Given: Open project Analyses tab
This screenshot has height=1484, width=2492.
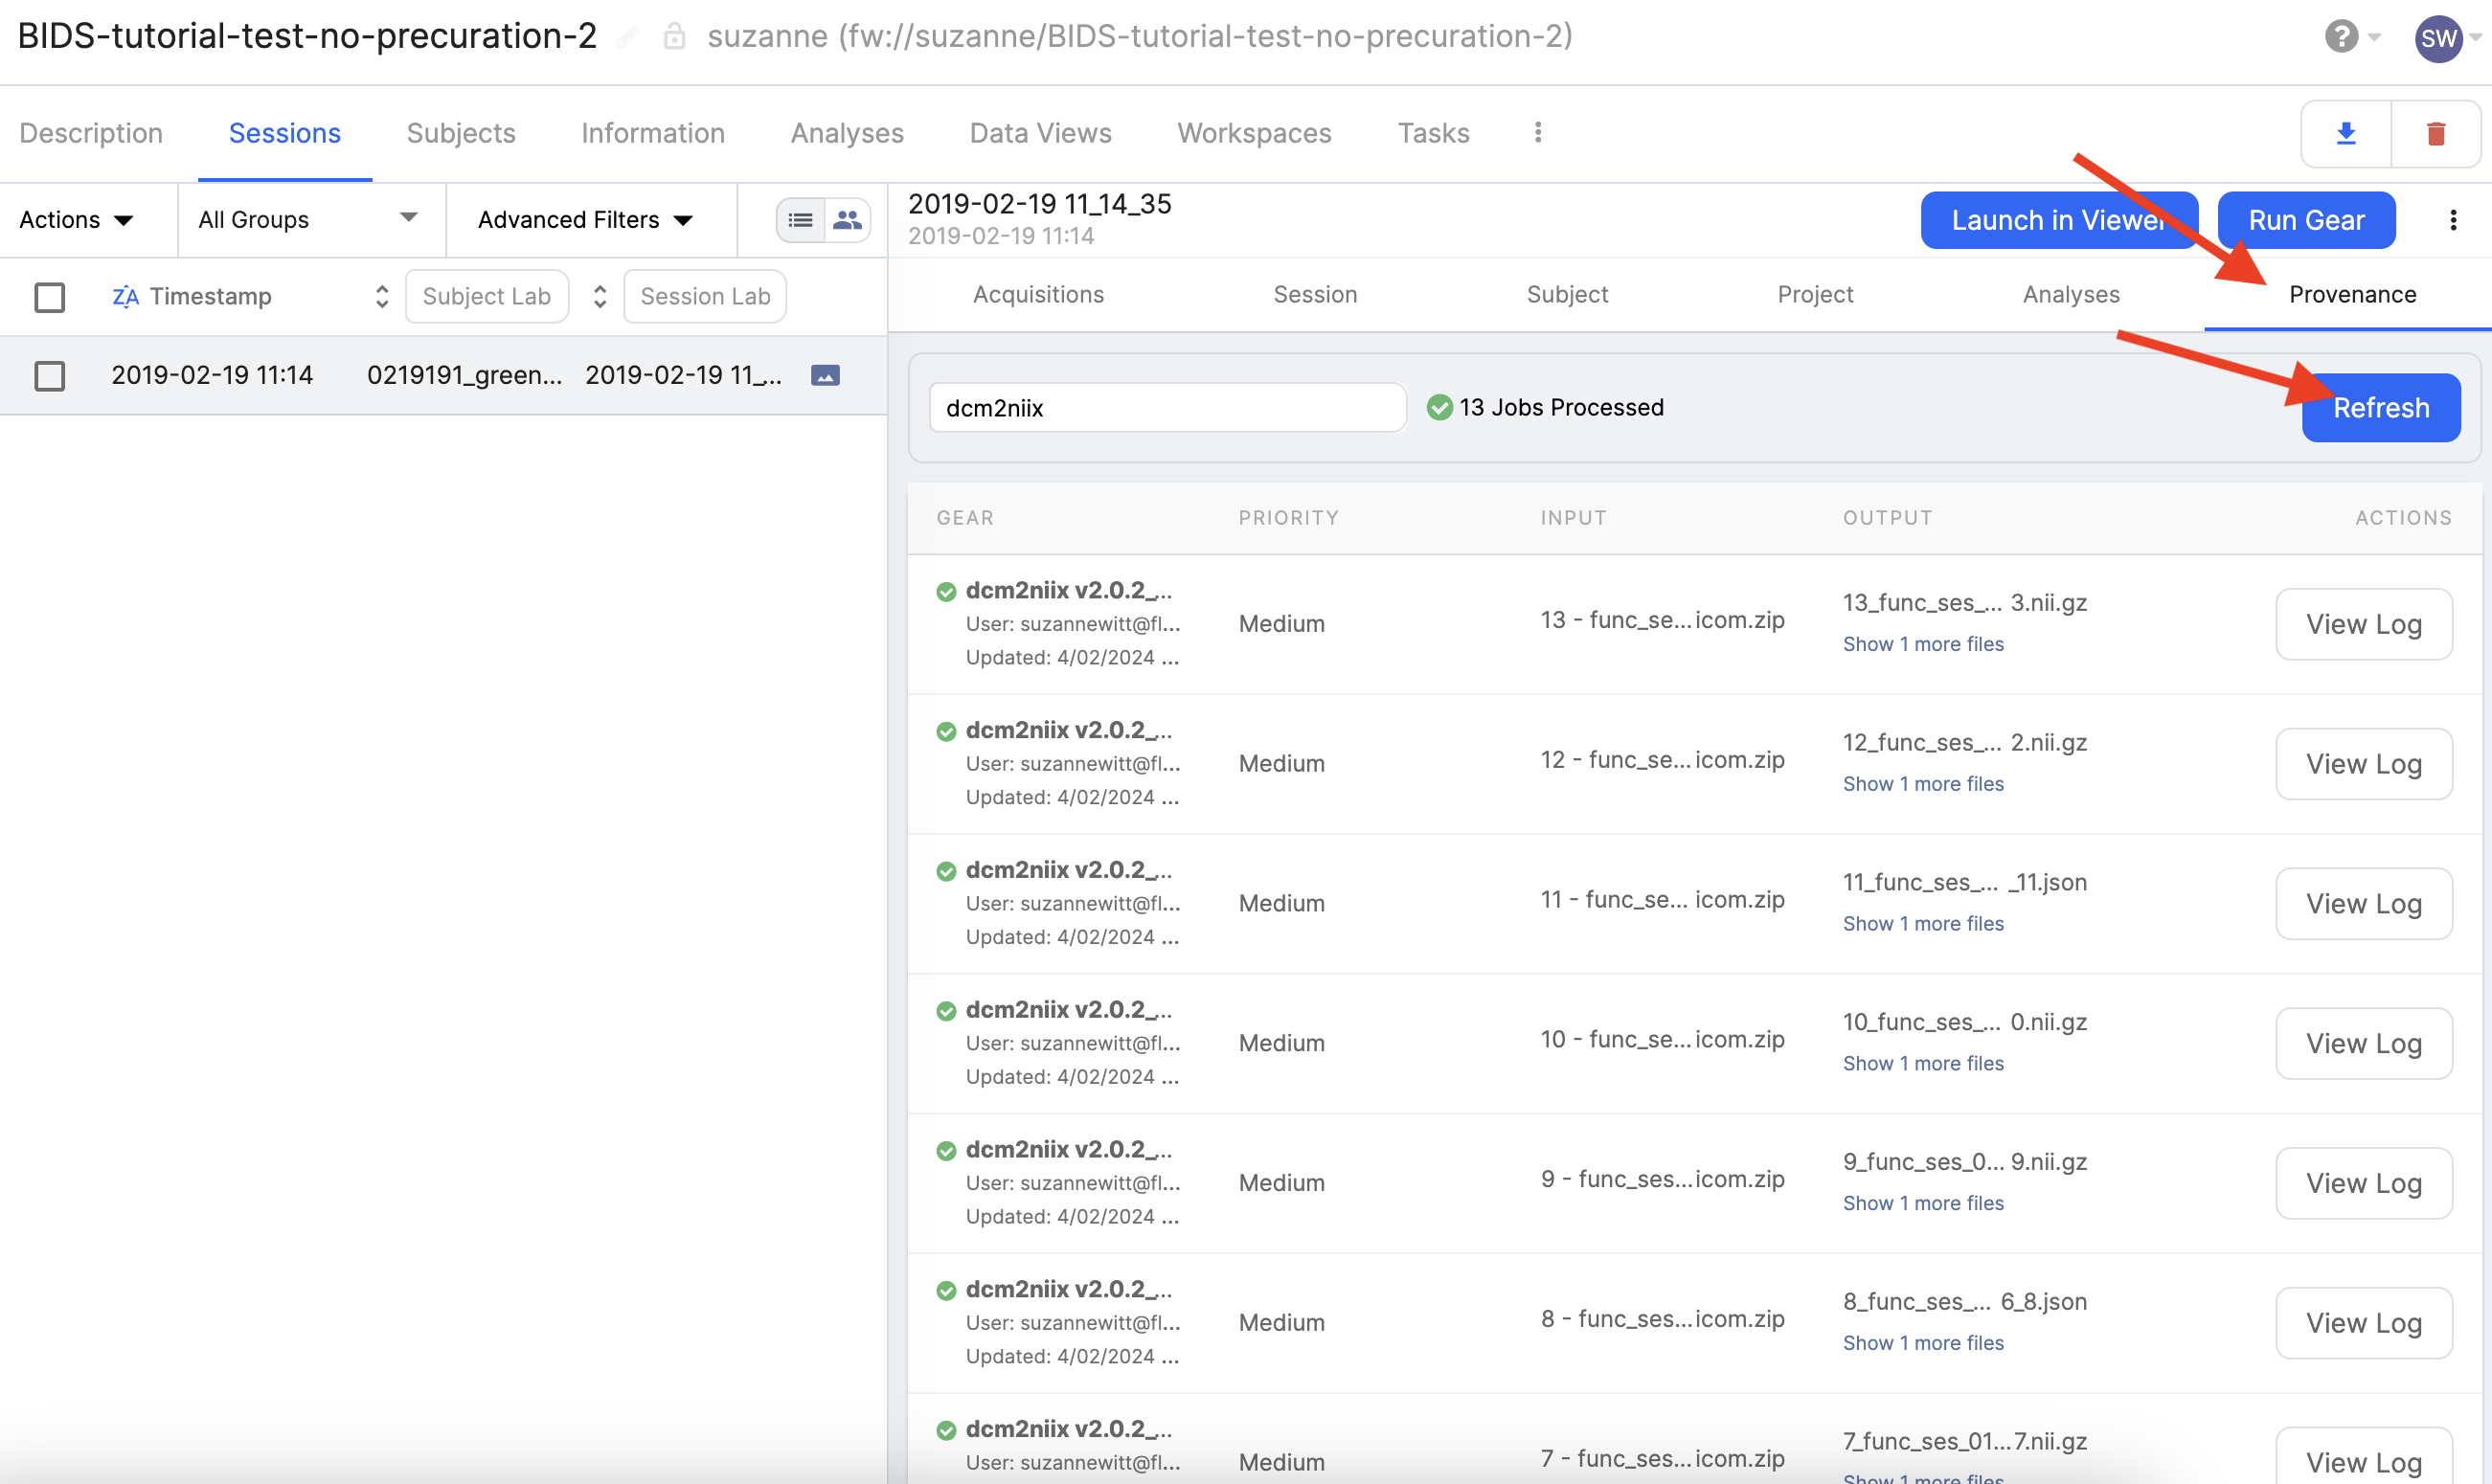Looking at the screenshot, I should coord(847,133).
